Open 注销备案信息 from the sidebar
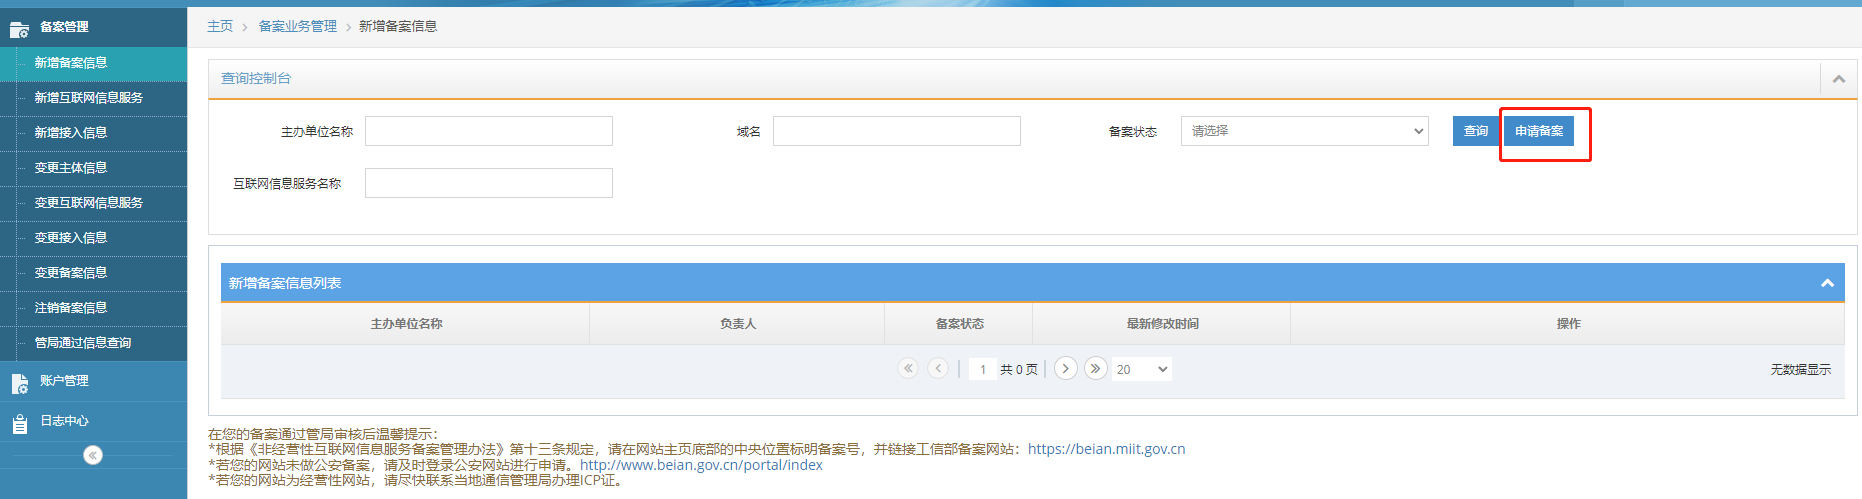 71,308
